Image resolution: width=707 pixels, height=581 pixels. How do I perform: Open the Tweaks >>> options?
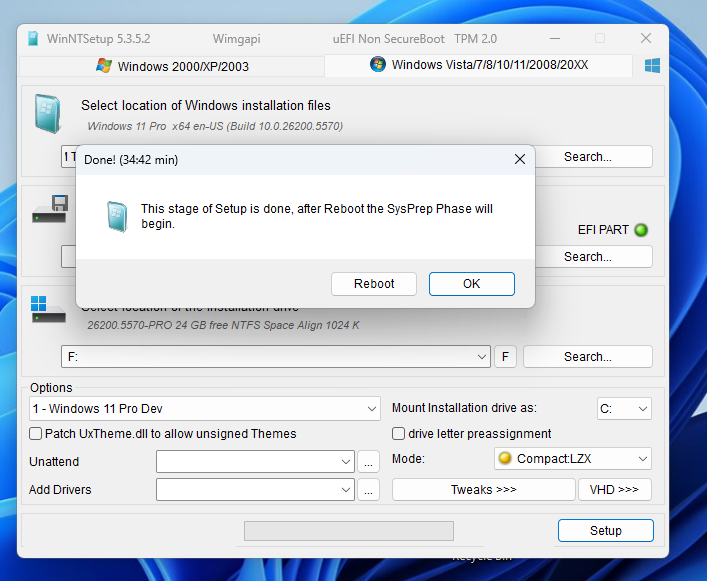point(484,490)
